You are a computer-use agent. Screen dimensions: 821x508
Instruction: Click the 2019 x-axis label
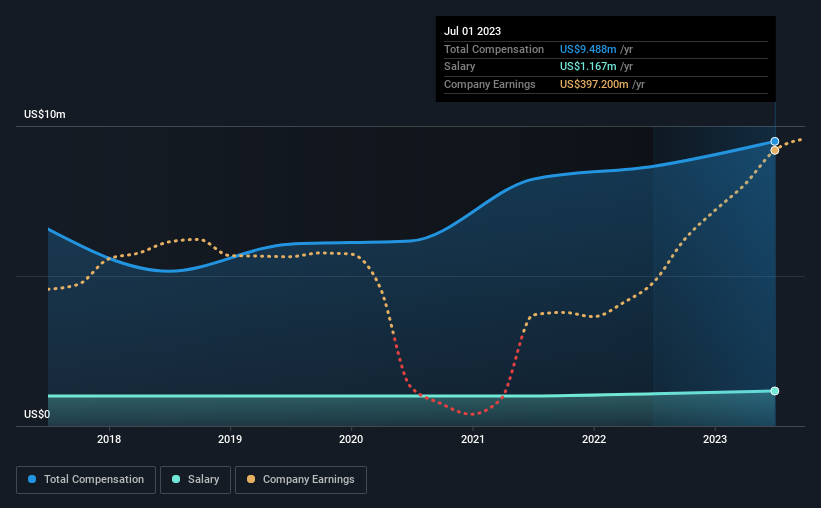coord(230,439)
